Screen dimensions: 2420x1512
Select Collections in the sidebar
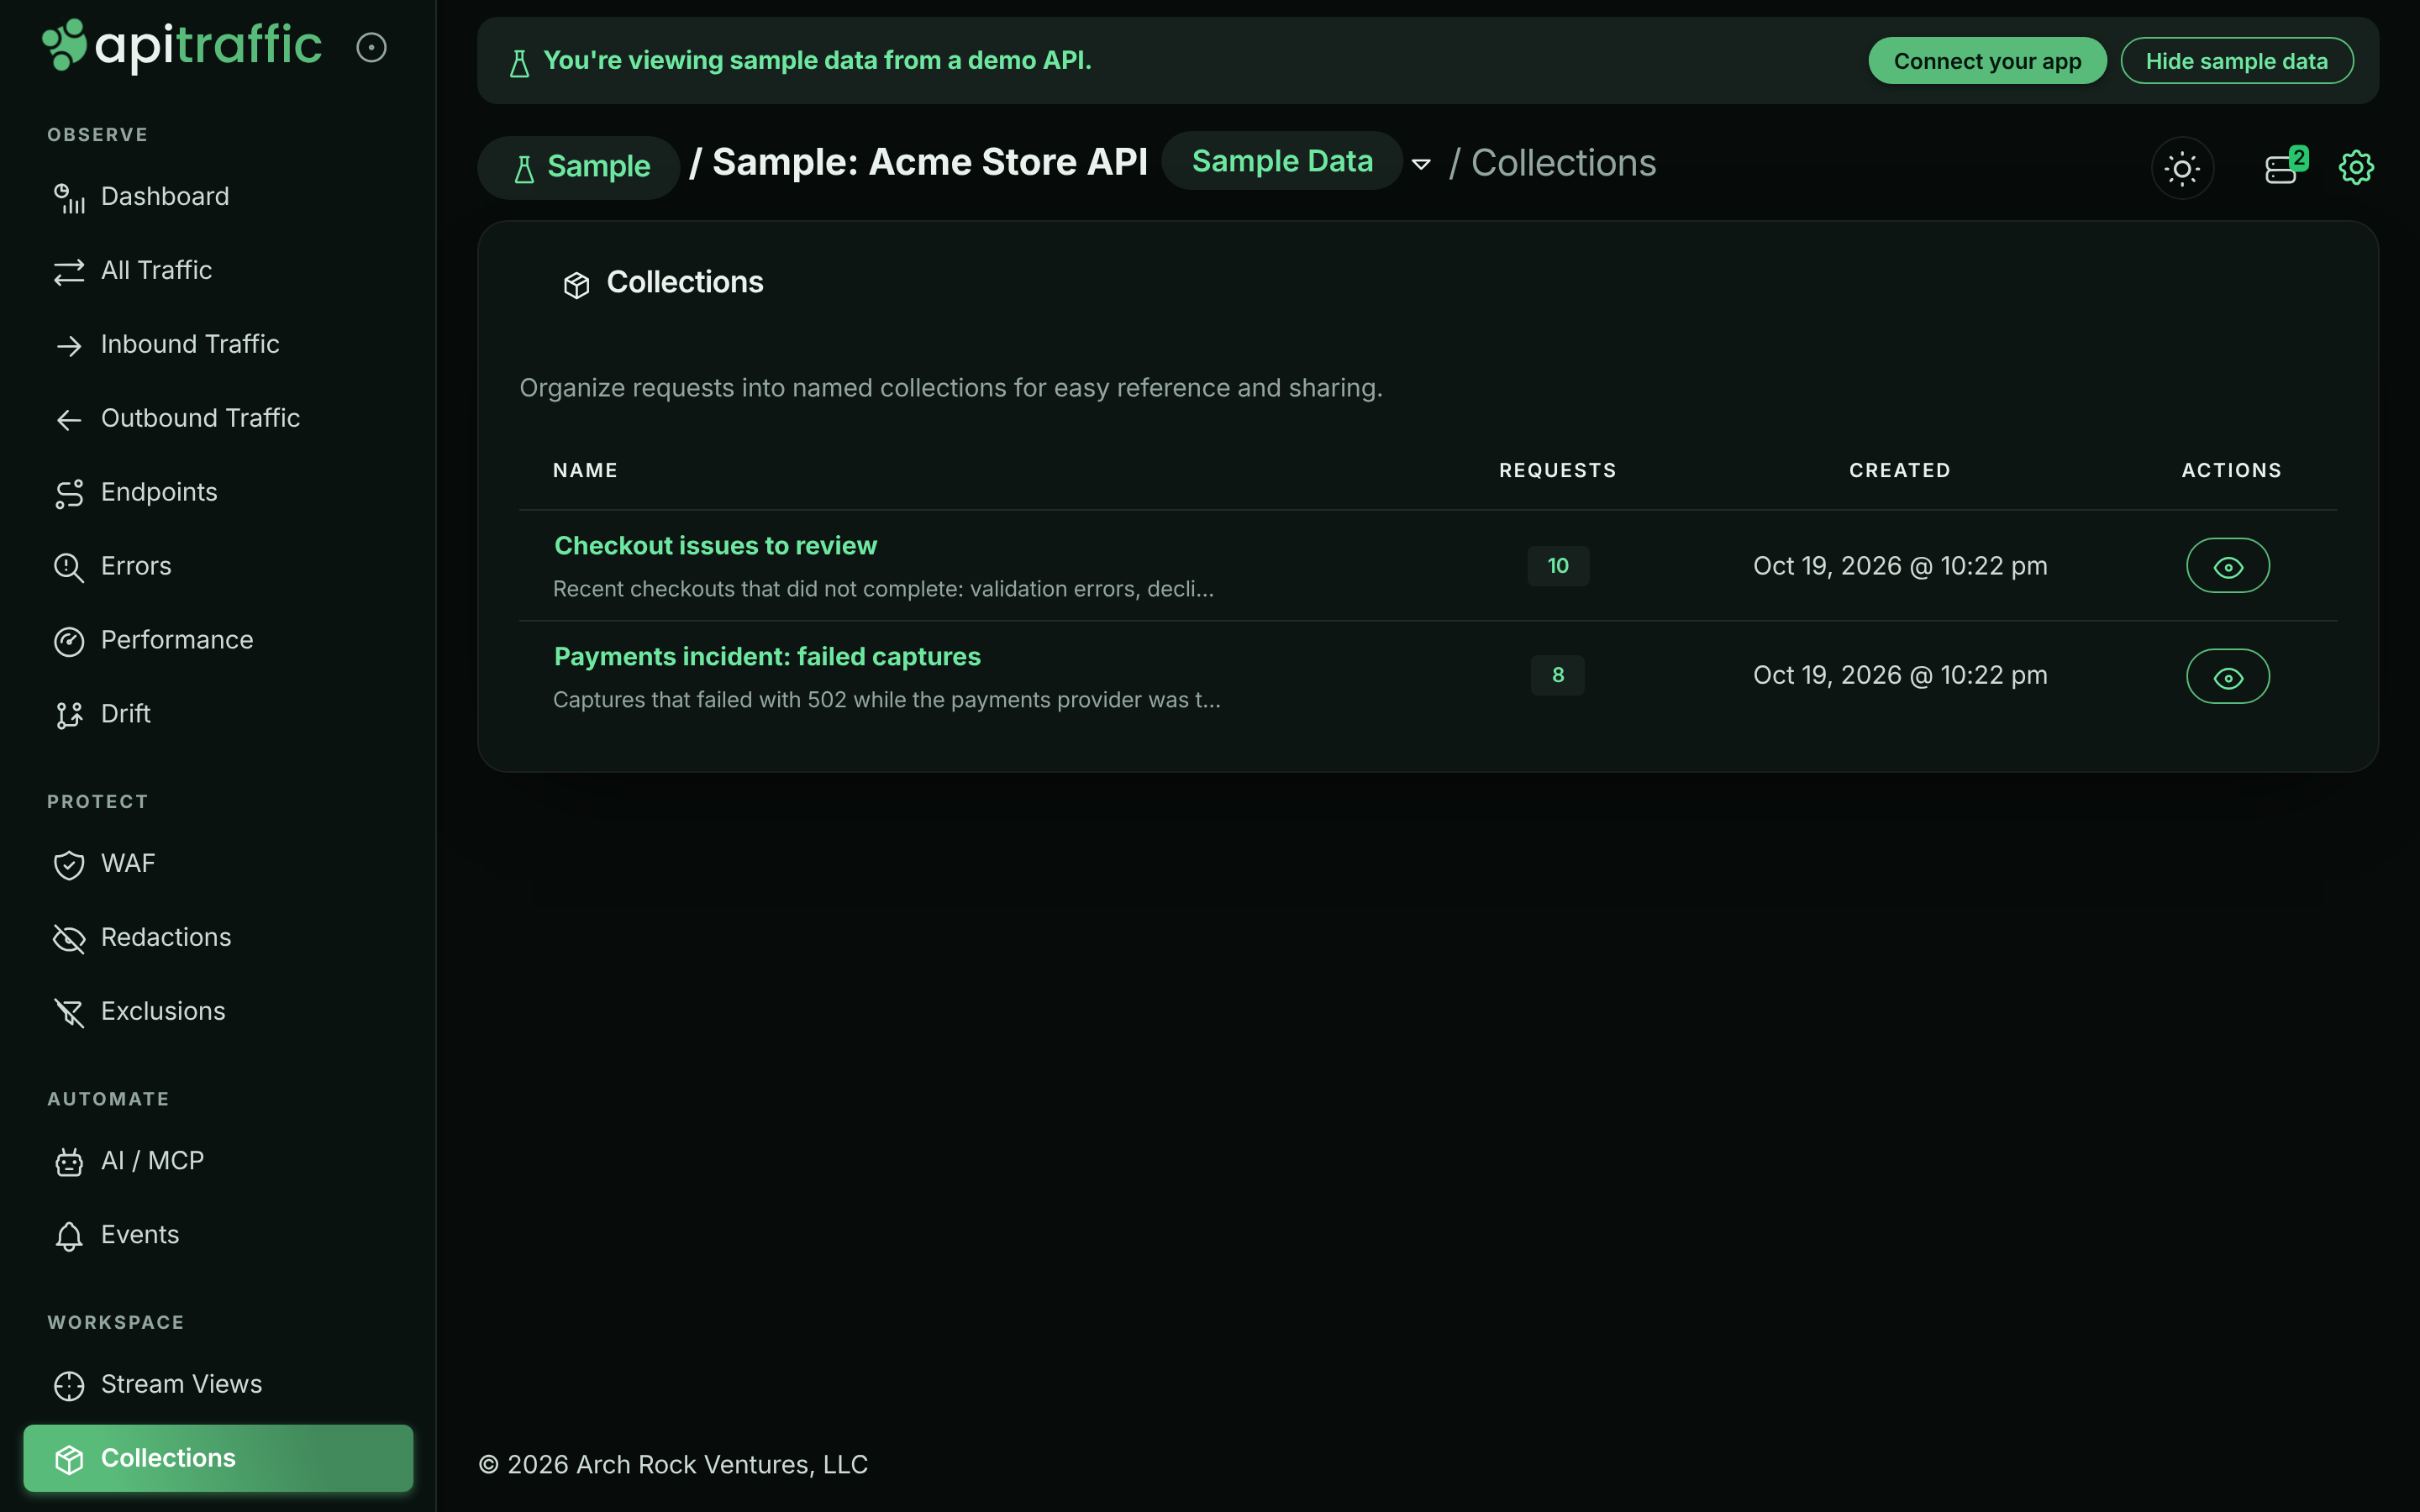point(218,1458)
